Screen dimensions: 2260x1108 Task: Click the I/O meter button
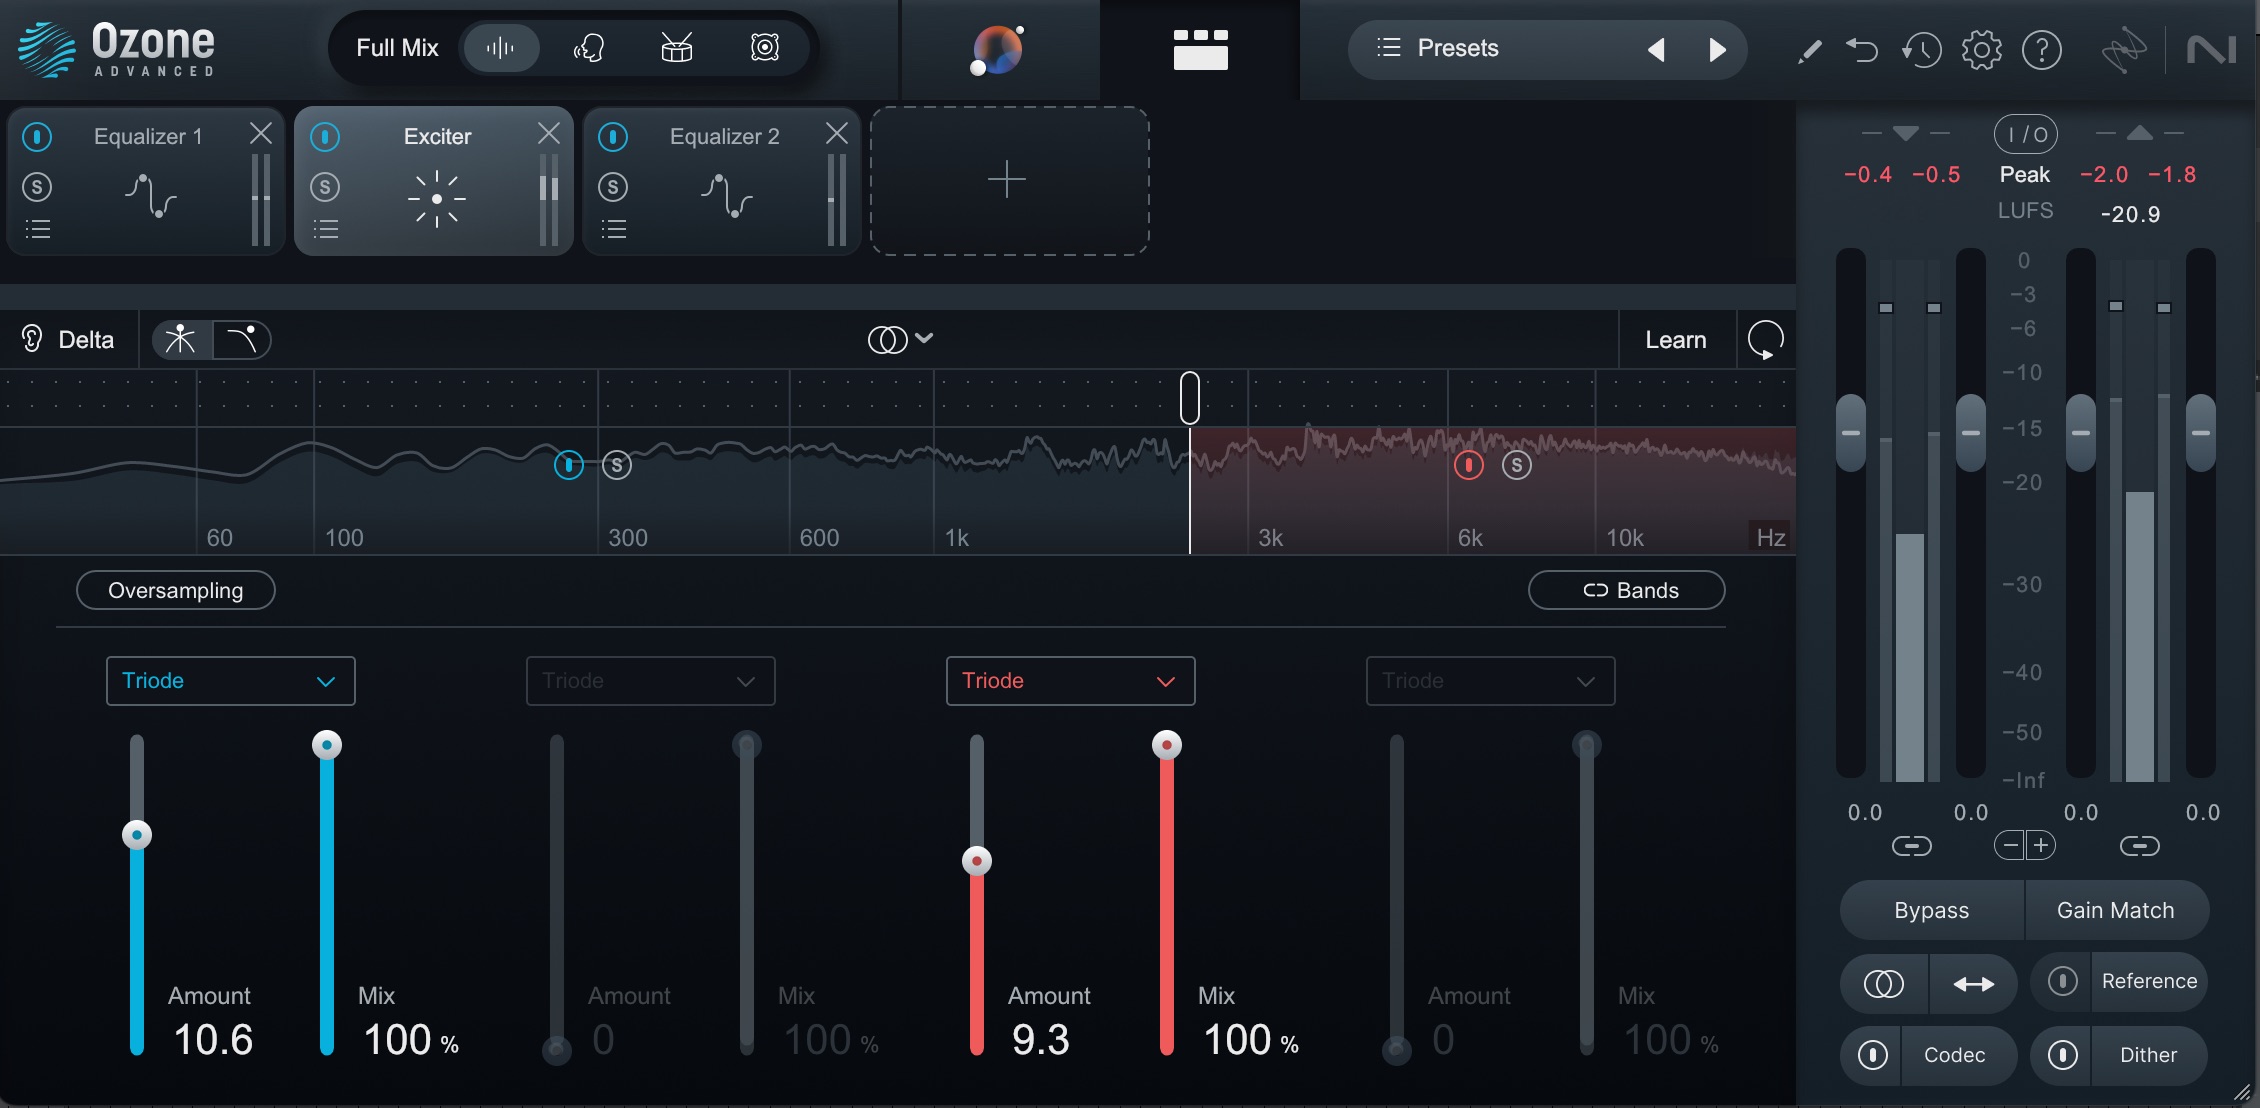pos(2025,134)
